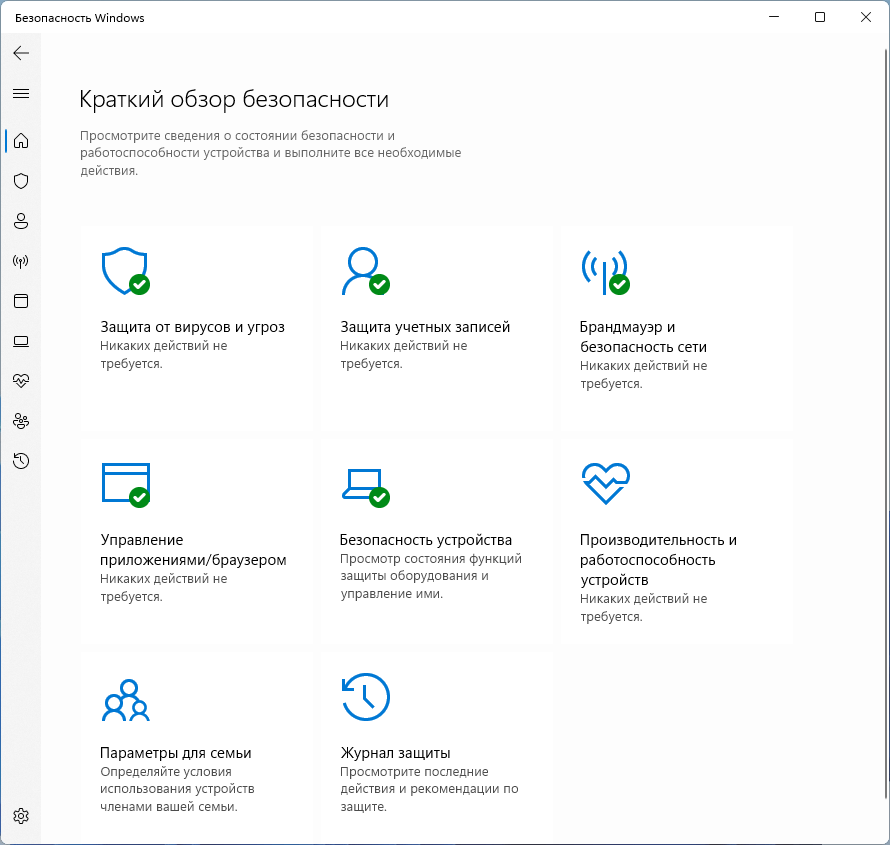Open firewall network sidebar icon

[x=21, y=261]
